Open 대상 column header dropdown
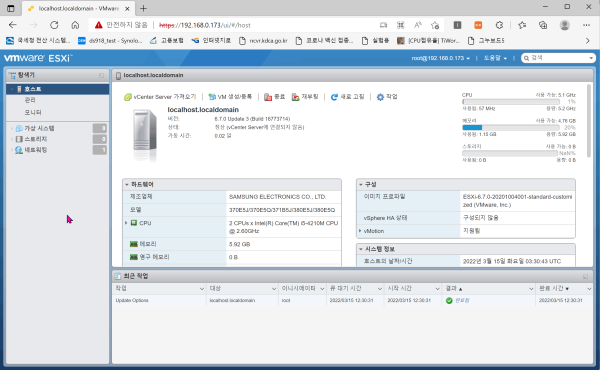This screenshot has width=600, height=370. tap(274, 289)
